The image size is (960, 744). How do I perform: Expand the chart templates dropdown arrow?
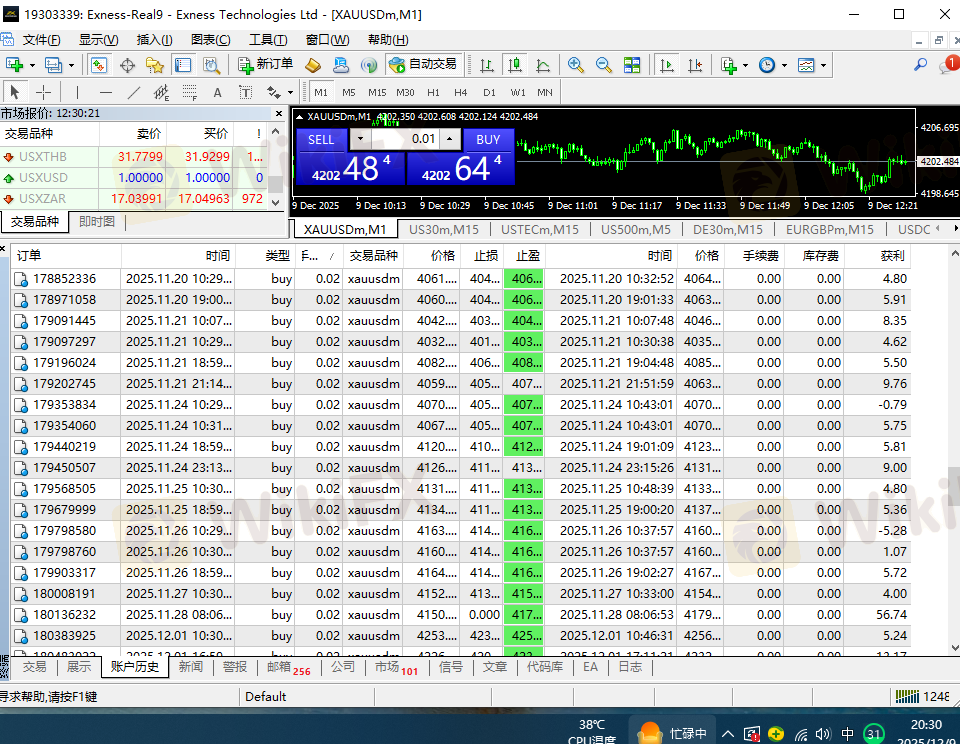pos(824,66)
